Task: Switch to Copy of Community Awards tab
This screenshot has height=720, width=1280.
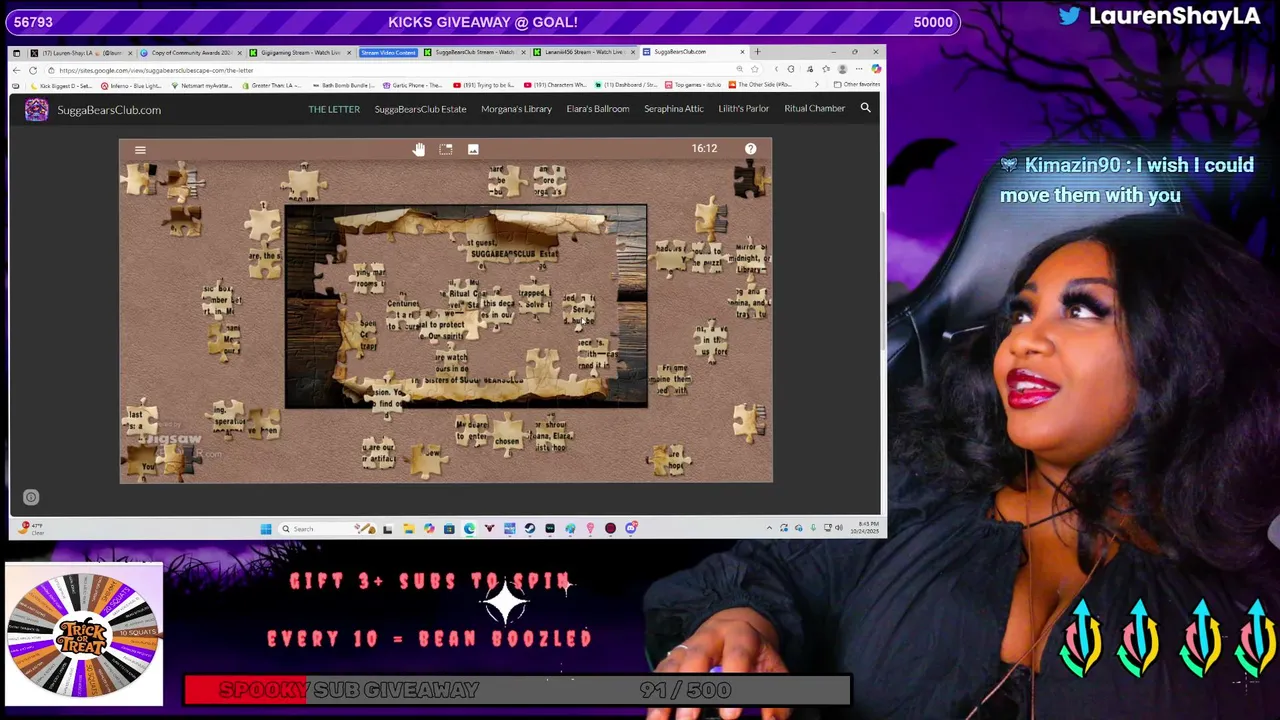Action: [x=190, y=52]
